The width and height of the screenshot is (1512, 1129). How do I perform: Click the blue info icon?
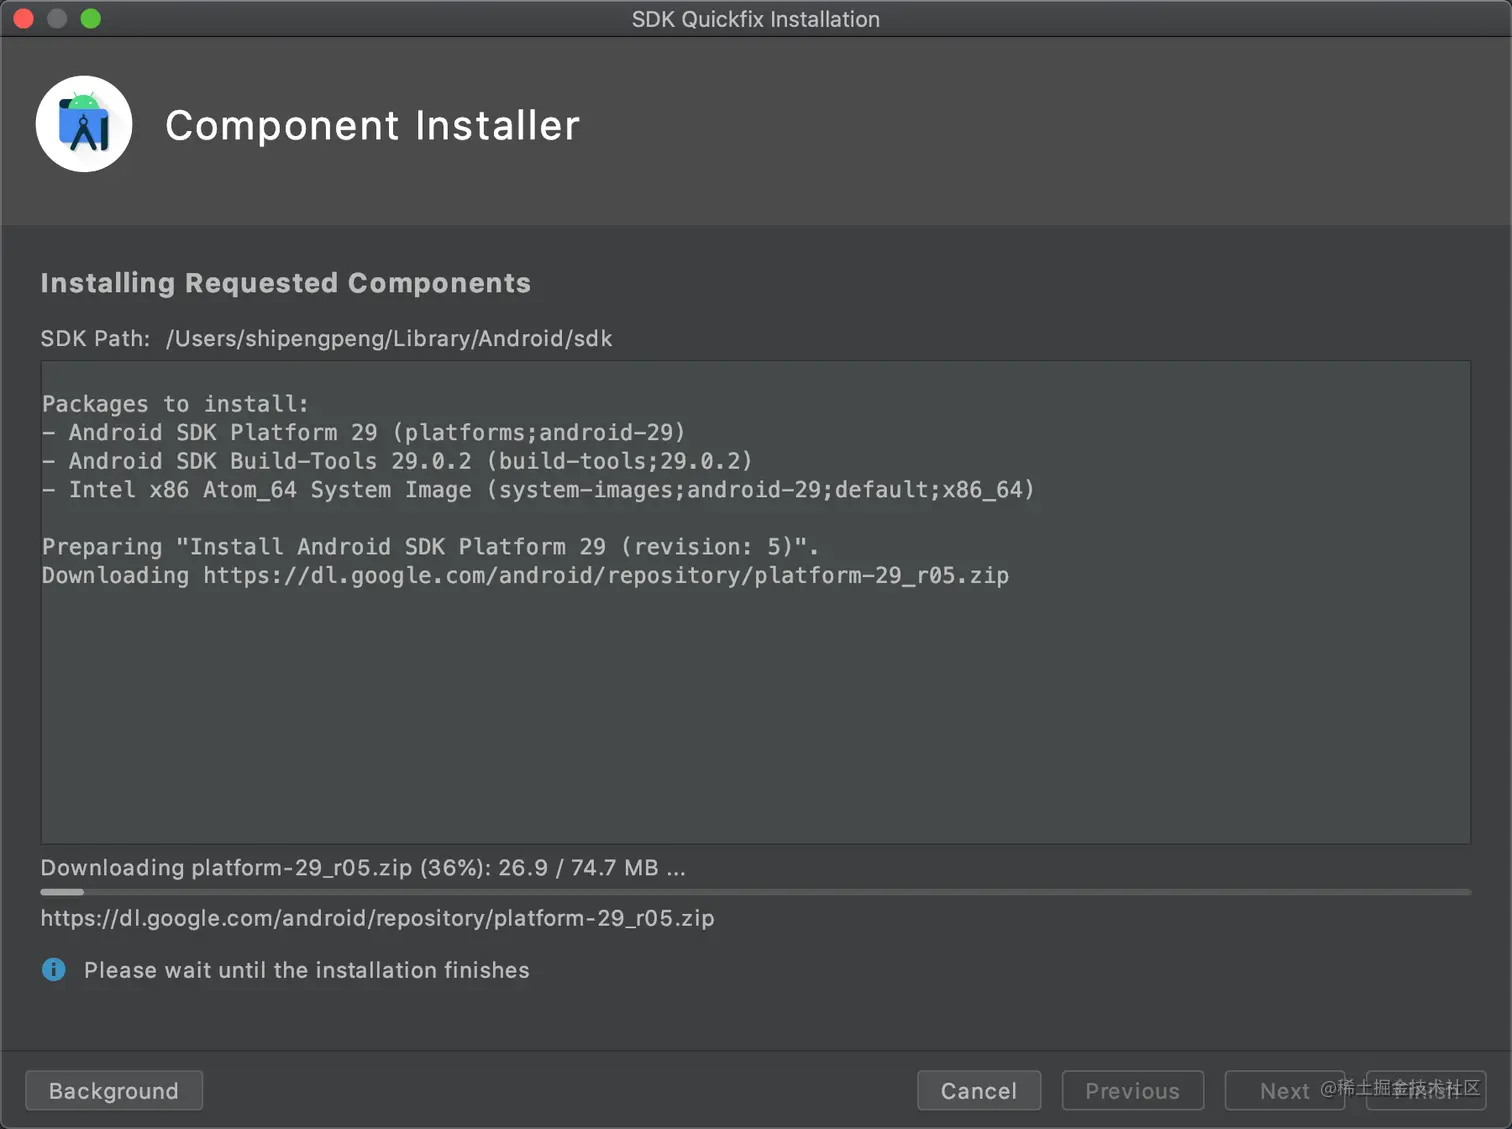click(54, 970)
